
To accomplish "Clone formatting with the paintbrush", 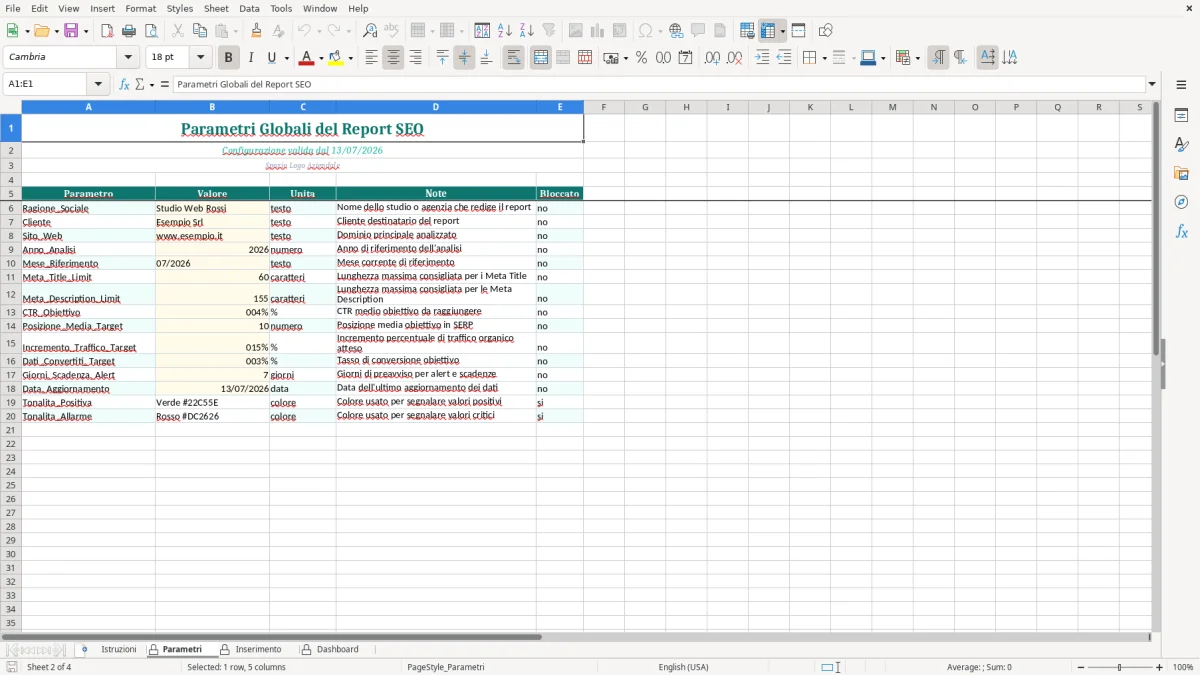I will [x=256, y=31].
